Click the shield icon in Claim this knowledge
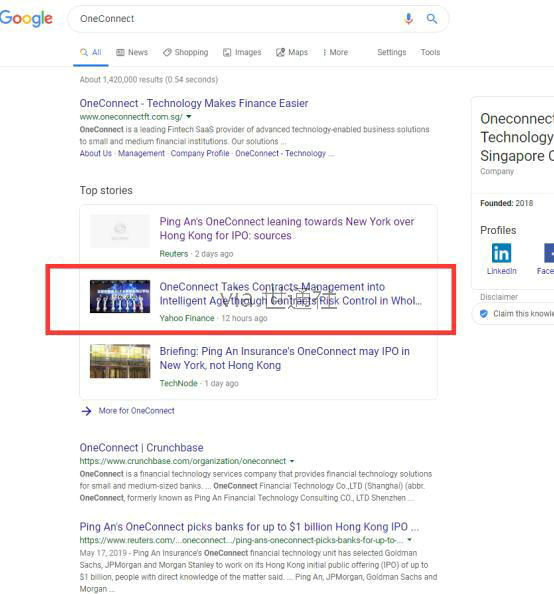 [484, 314]
